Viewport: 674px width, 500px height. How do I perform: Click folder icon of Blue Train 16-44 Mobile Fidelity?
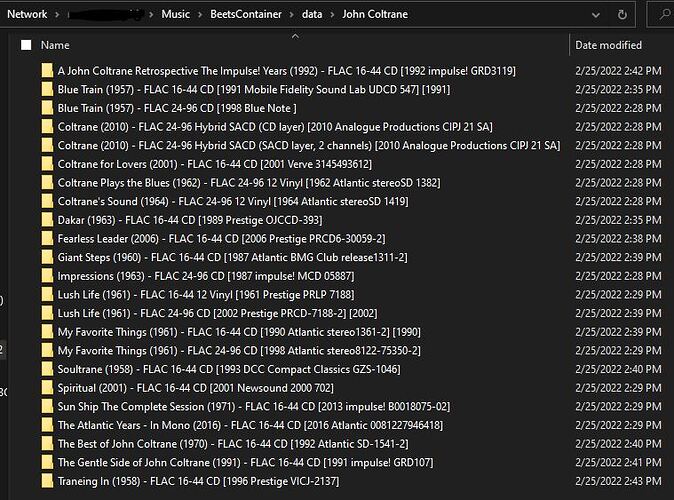pos(47,89)
